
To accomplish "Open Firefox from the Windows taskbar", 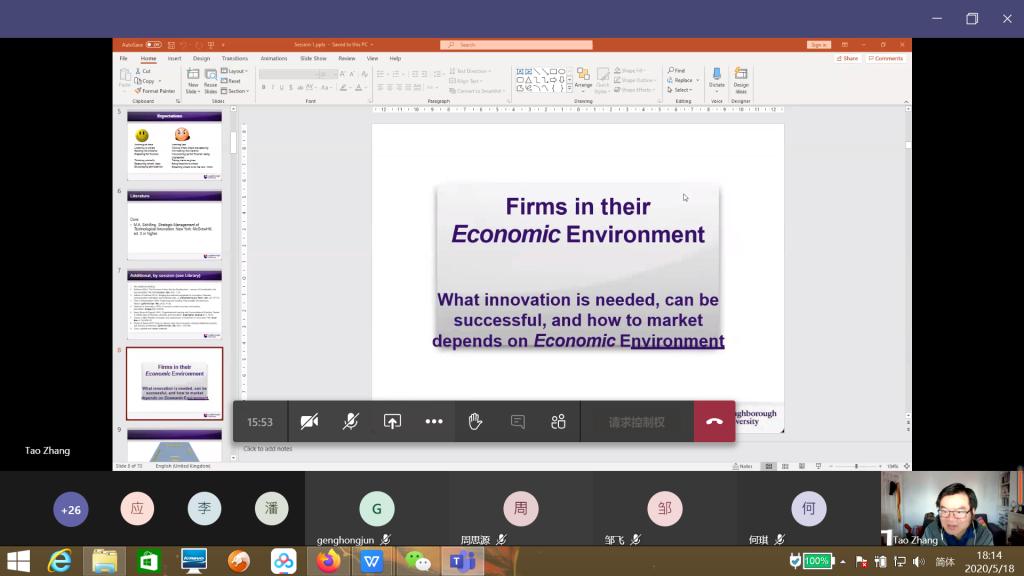I will pyautogui.click(x=328, y=561).
